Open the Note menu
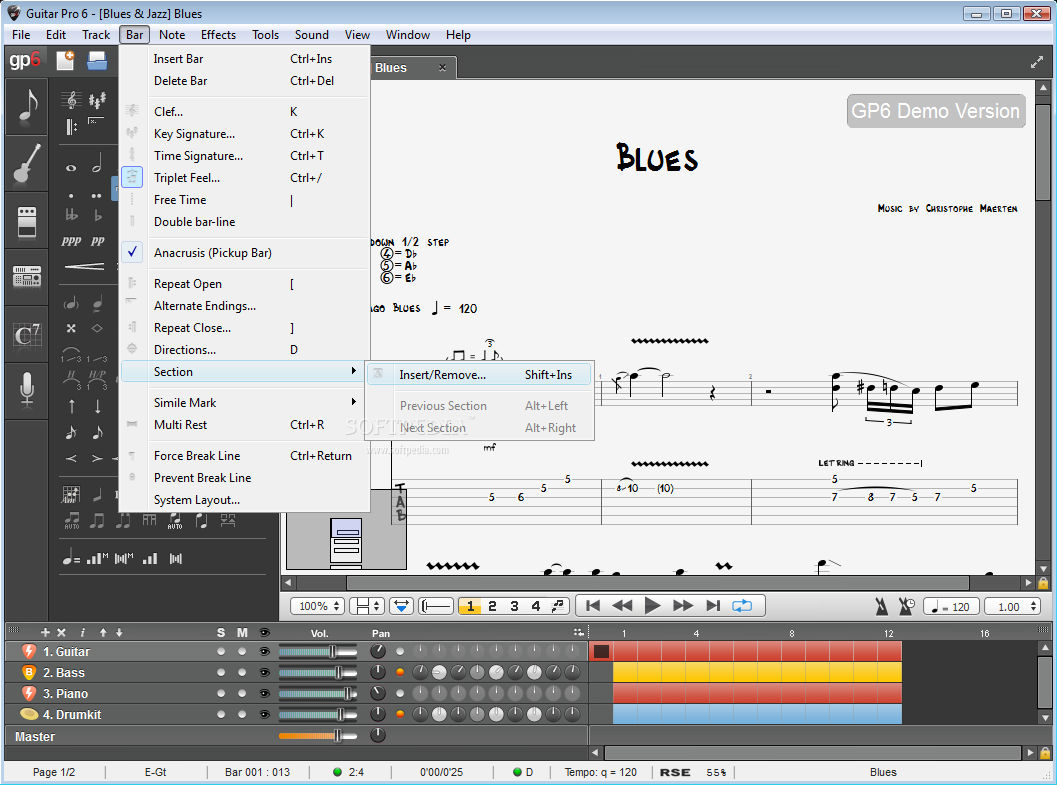The height and width of the screenshot is (785, 1057). pos(172,35)
